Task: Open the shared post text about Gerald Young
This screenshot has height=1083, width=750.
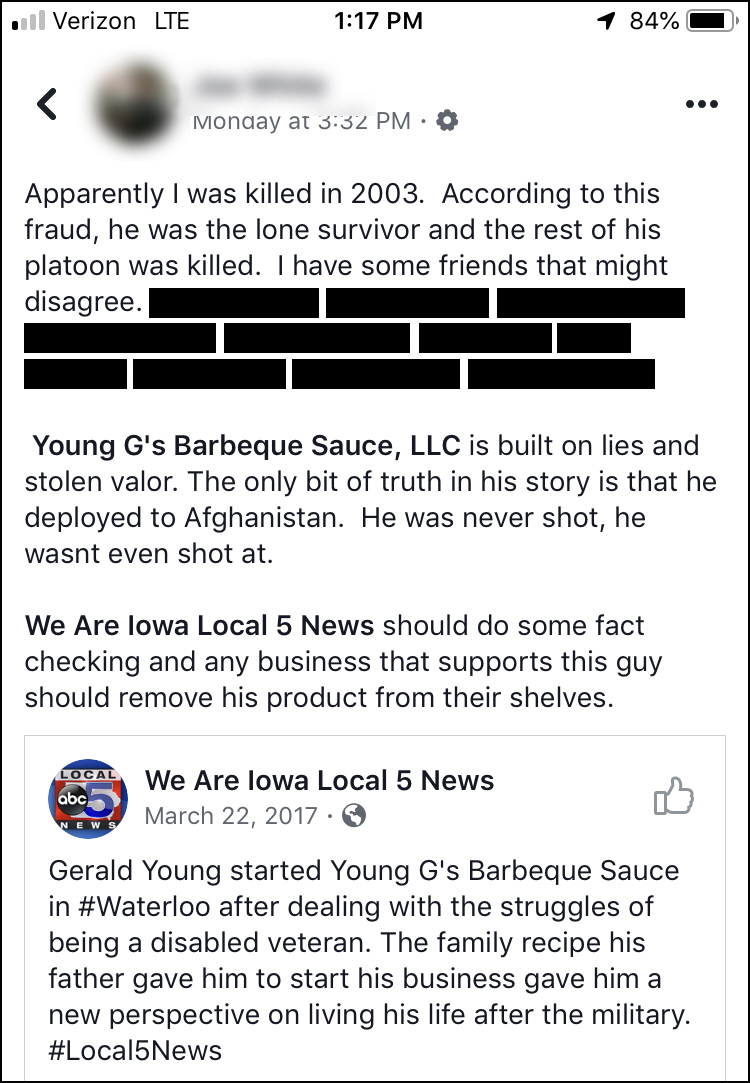Action: click(x=370, y=960)
